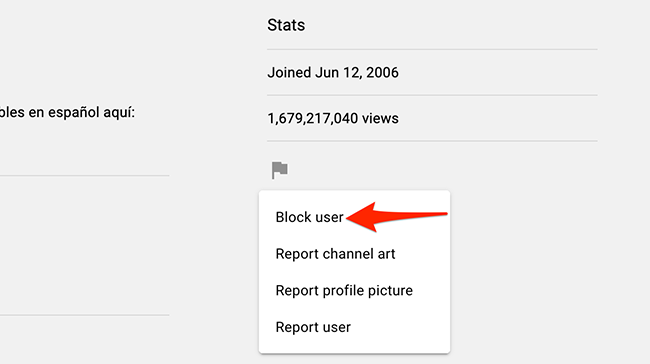Screen dimensions: 650x364
Task: Click the gray report flag icon
Action: pos(279,170)
